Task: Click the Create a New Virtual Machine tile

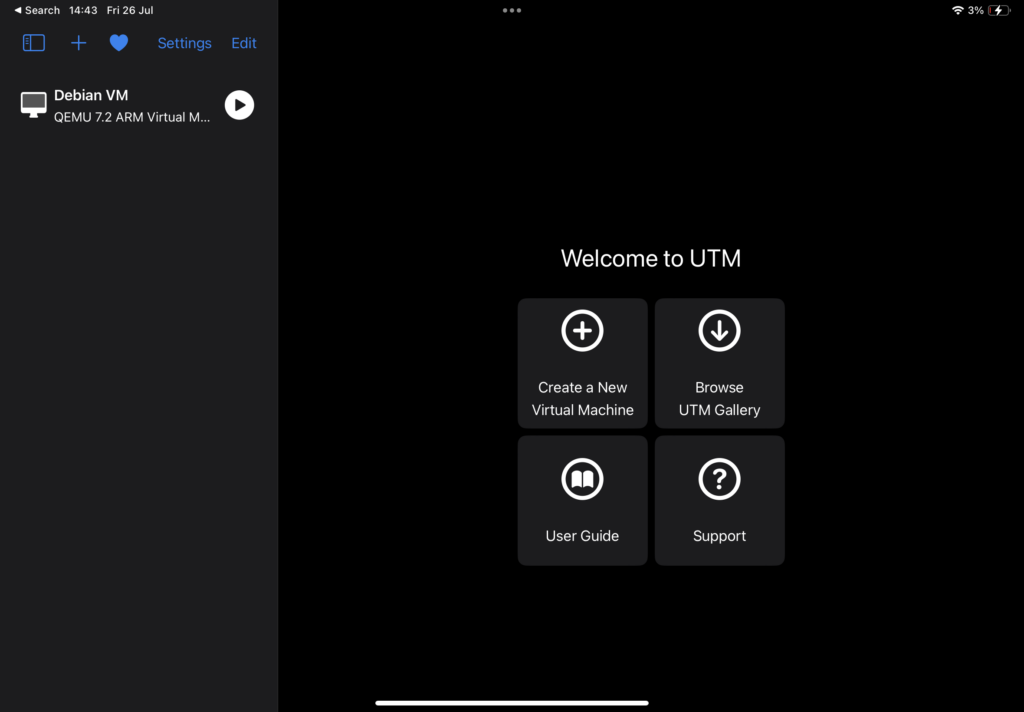Action: pos(583,363)
